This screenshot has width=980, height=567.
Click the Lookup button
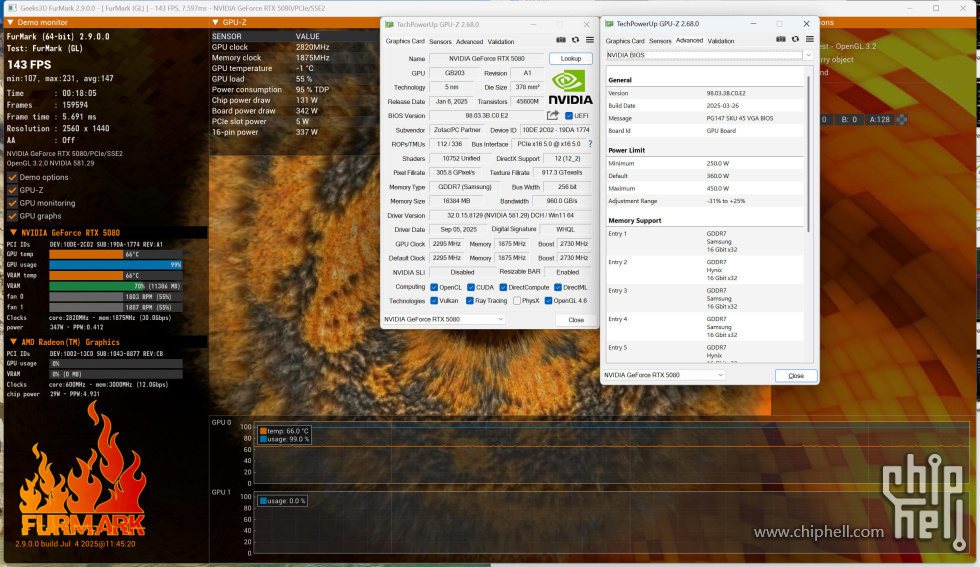570,59
